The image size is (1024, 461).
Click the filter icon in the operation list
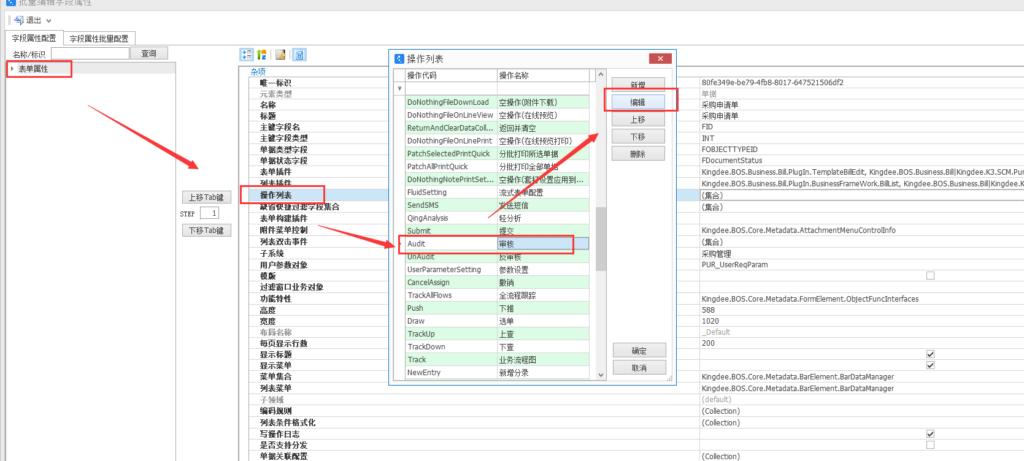coord(401,89)
